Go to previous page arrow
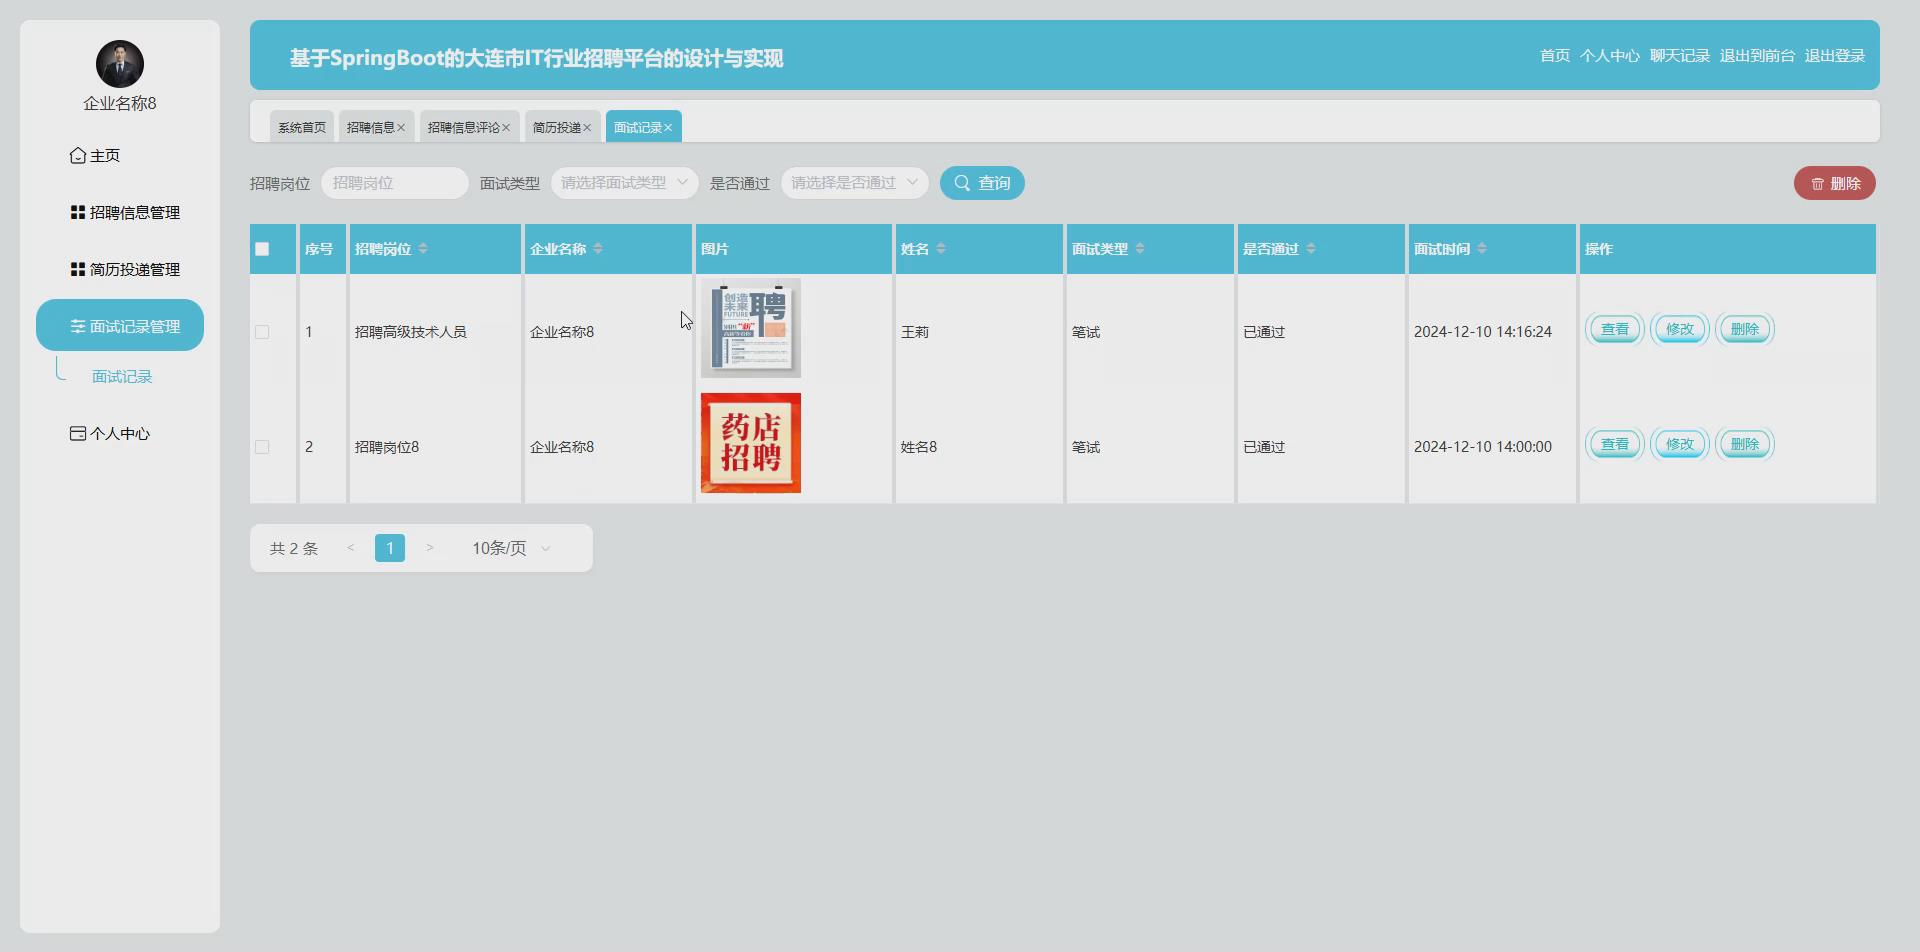Image resolution: width=1920 pixels, height=952 pixels. [351, 548]
